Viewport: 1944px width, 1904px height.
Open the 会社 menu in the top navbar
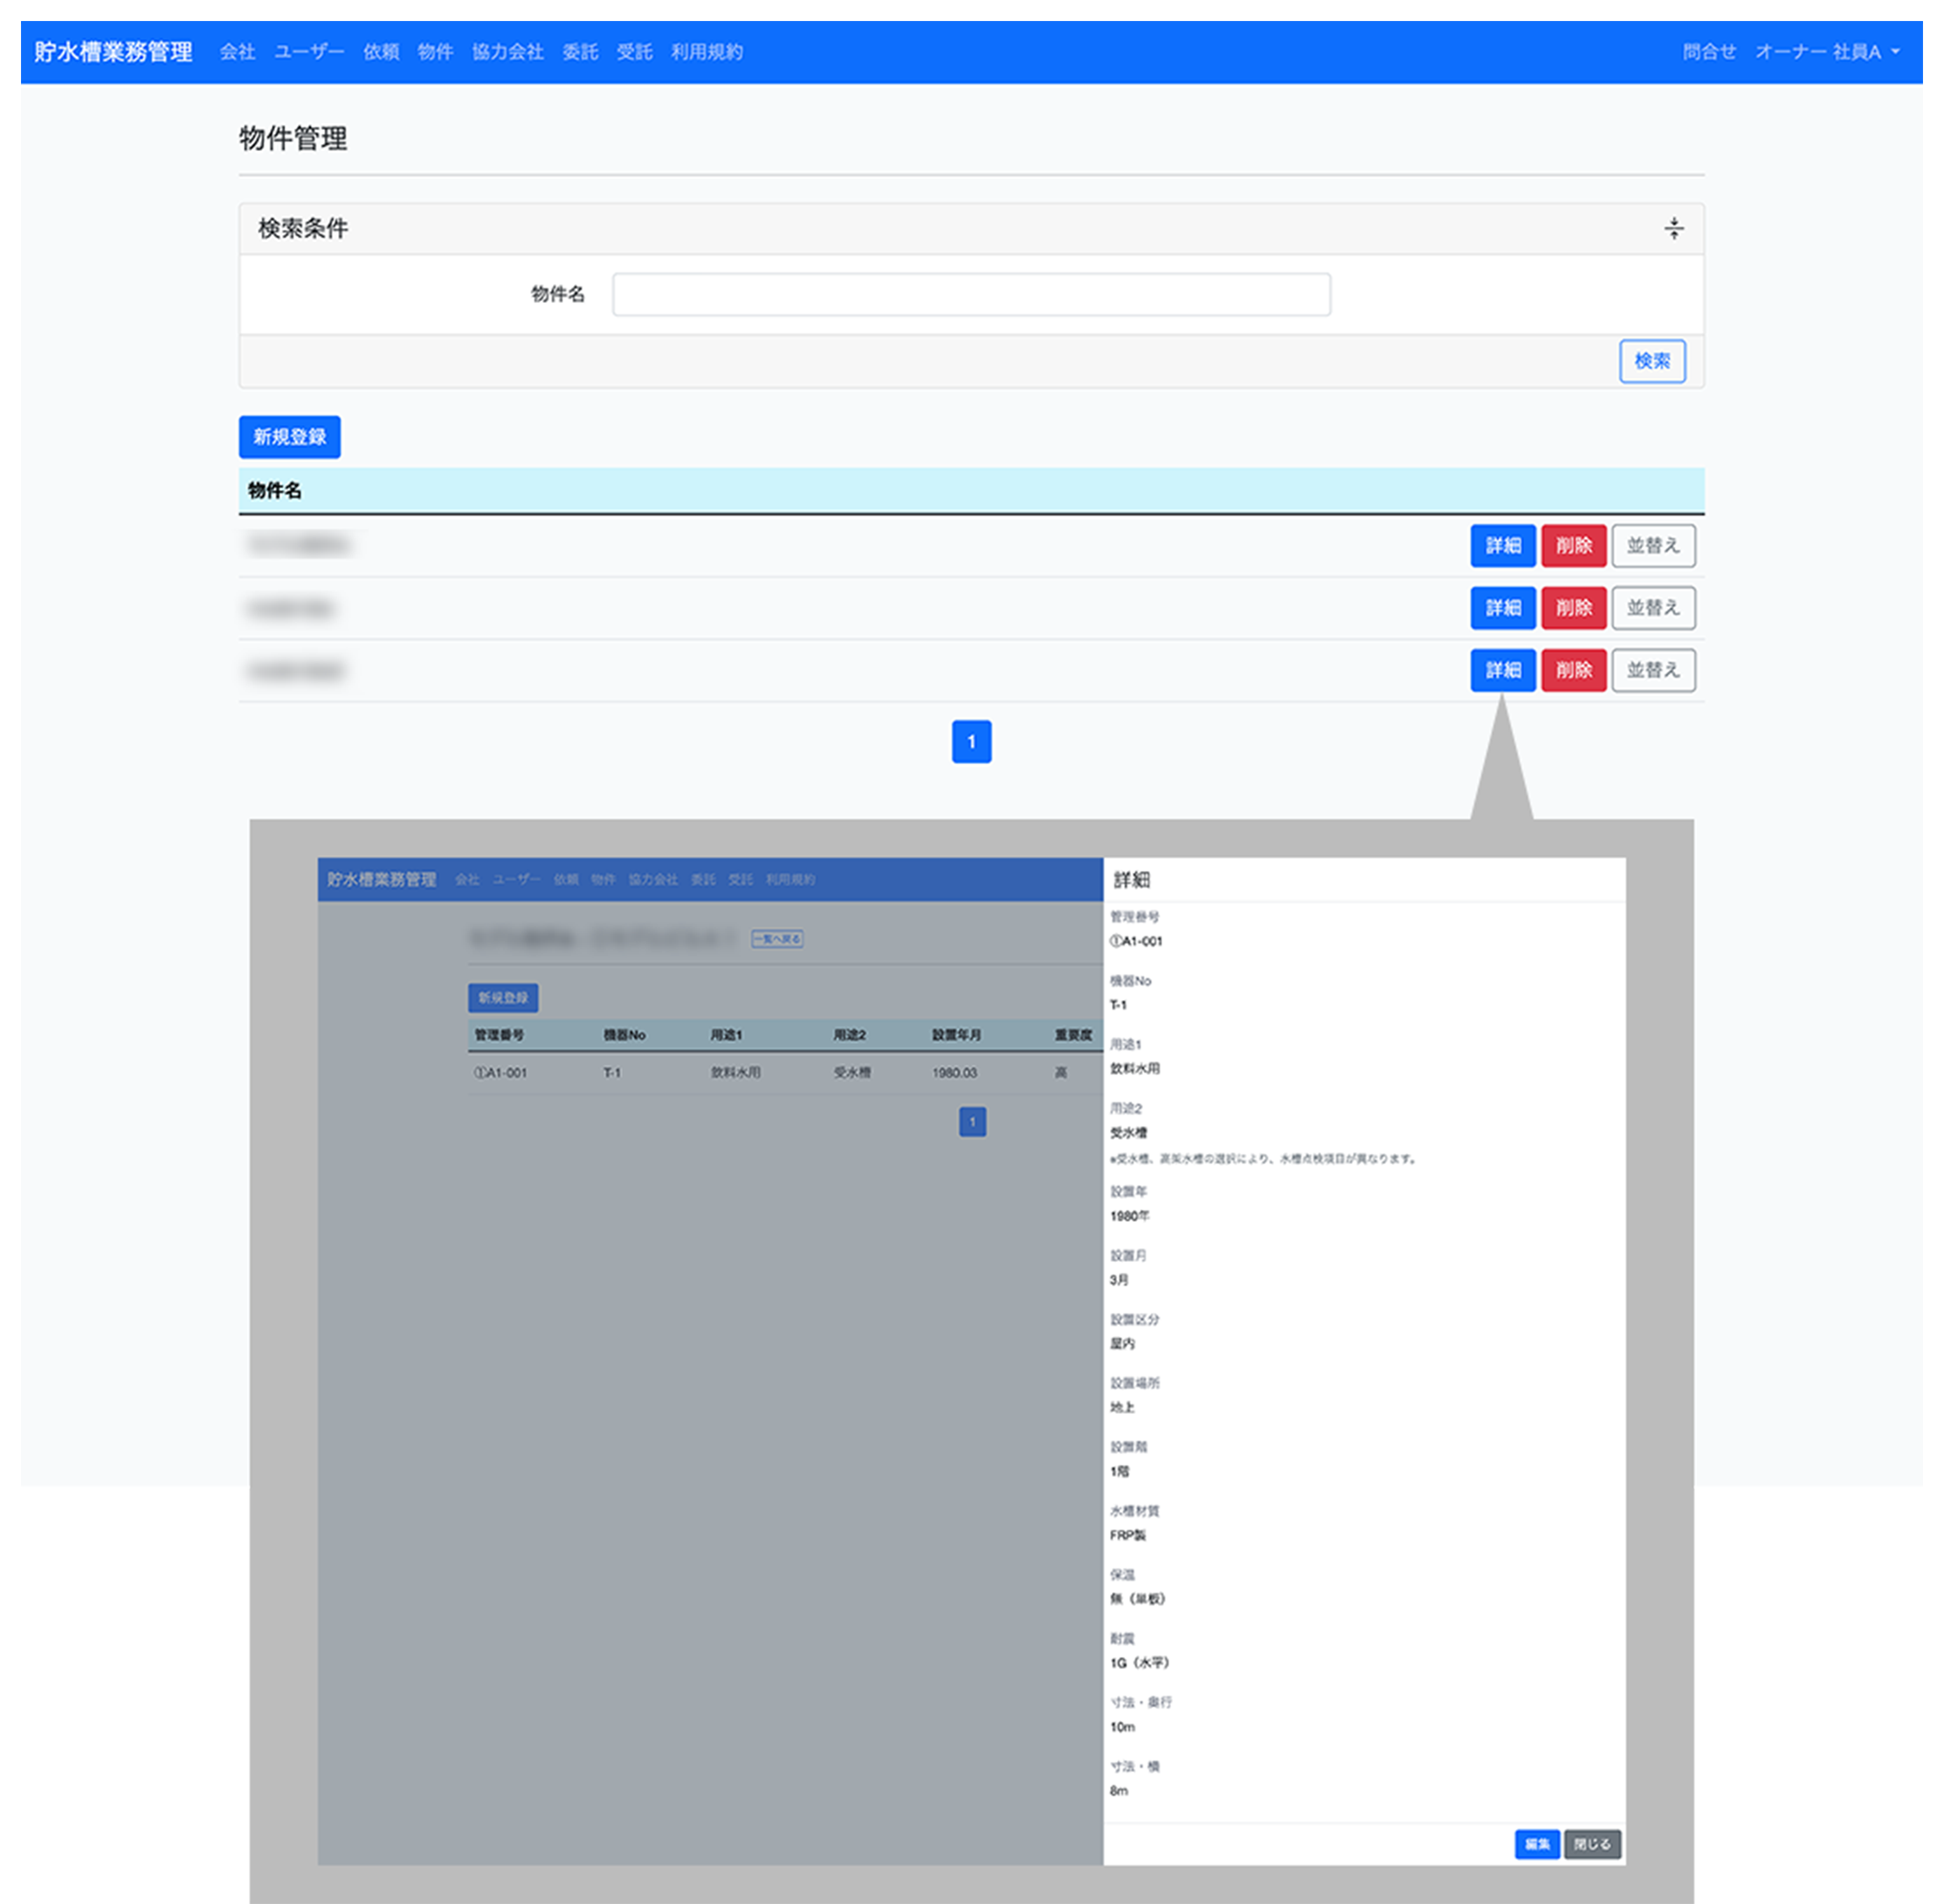click(x=238, y=52)
